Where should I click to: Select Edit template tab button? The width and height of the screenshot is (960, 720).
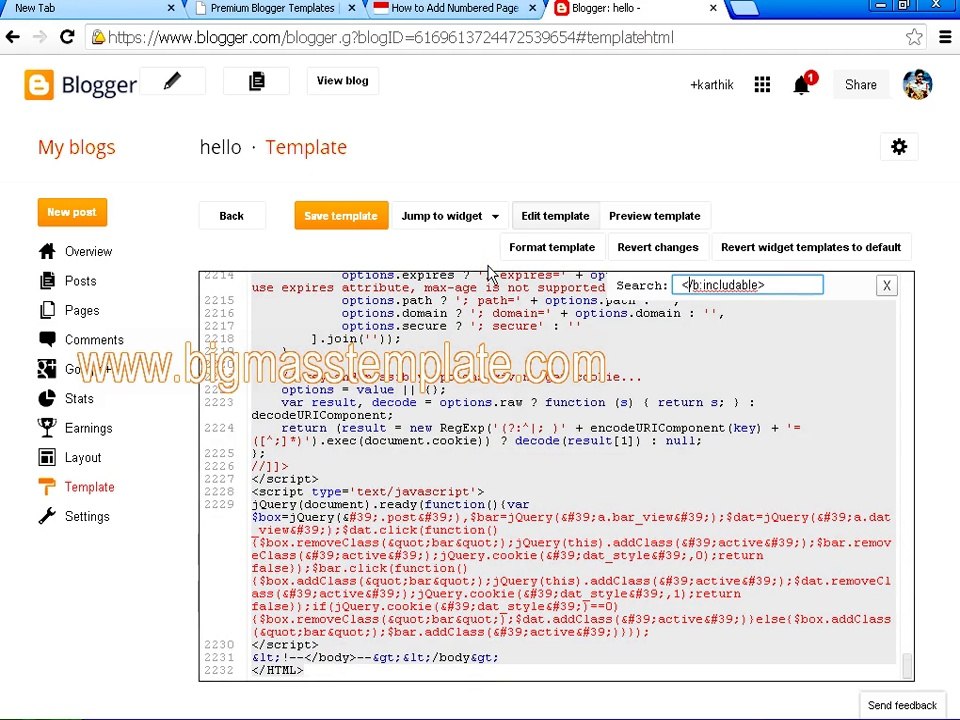(x=555, y=216)
